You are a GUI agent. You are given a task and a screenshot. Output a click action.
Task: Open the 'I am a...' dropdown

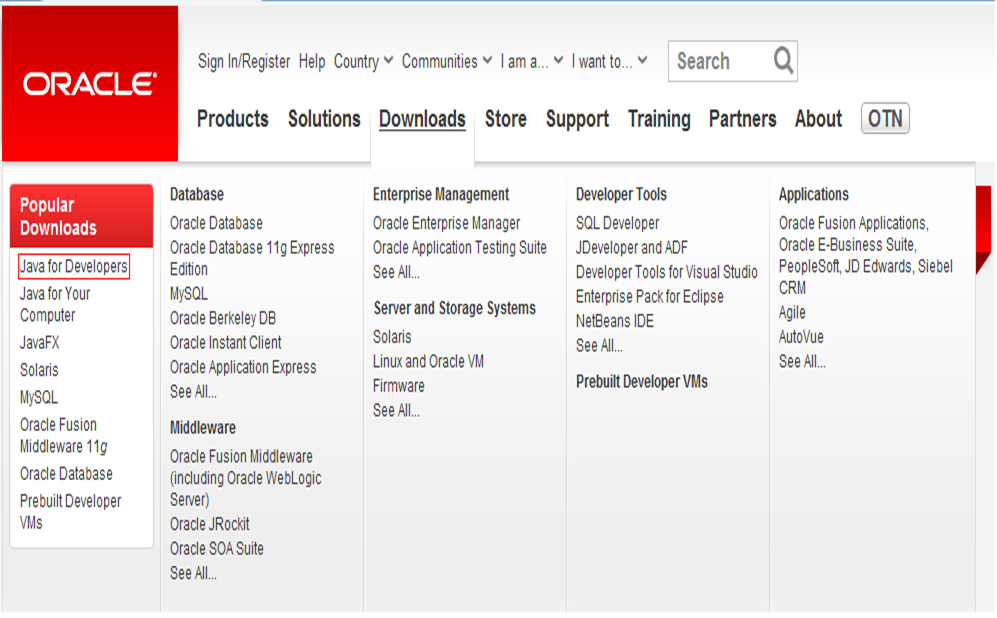(x=532, y=61)
